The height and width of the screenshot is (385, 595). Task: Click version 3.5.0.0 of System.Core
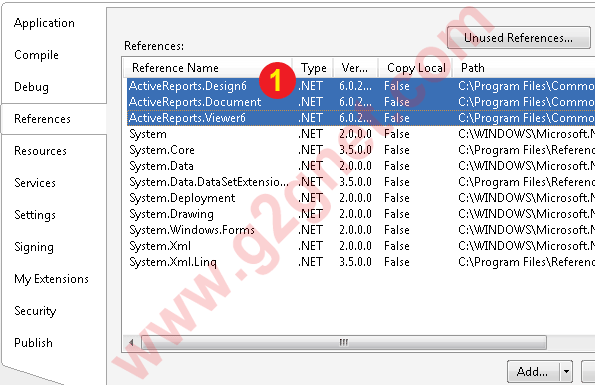355,150
